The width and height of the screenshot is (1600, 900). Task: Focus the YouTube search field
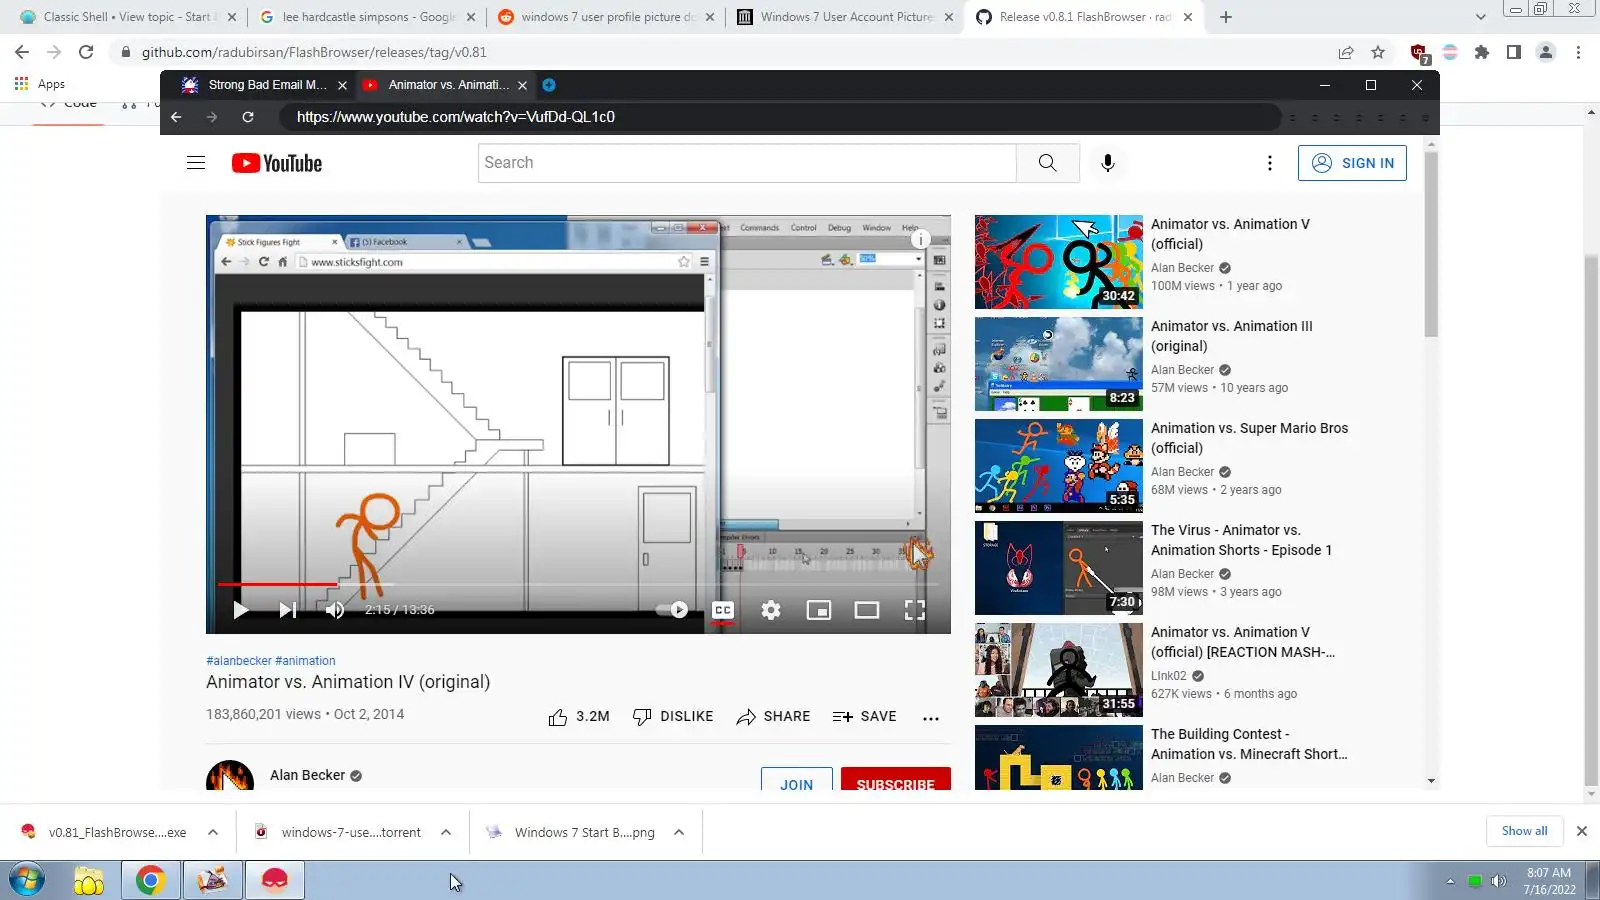pos(747,163)
